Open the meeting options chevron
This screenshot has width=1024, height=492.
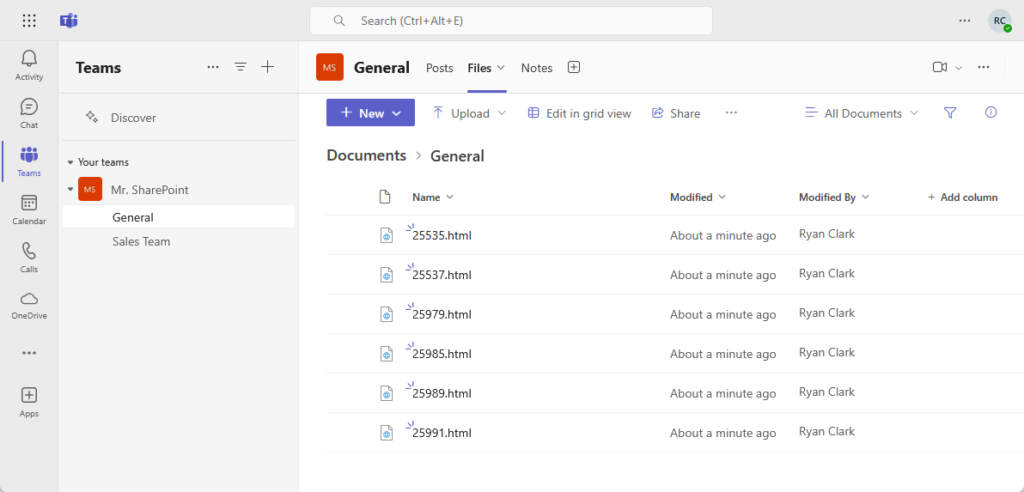[x=959, y=67]
